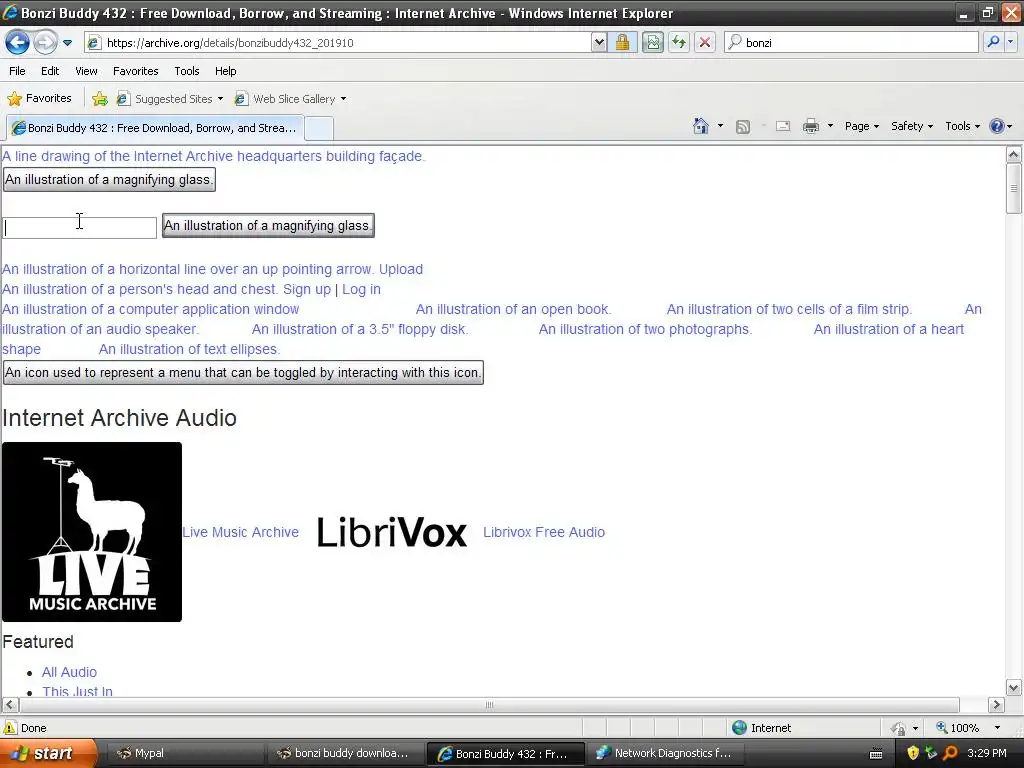
Task: View the security lock icon report
Action: tap(622, 43)
